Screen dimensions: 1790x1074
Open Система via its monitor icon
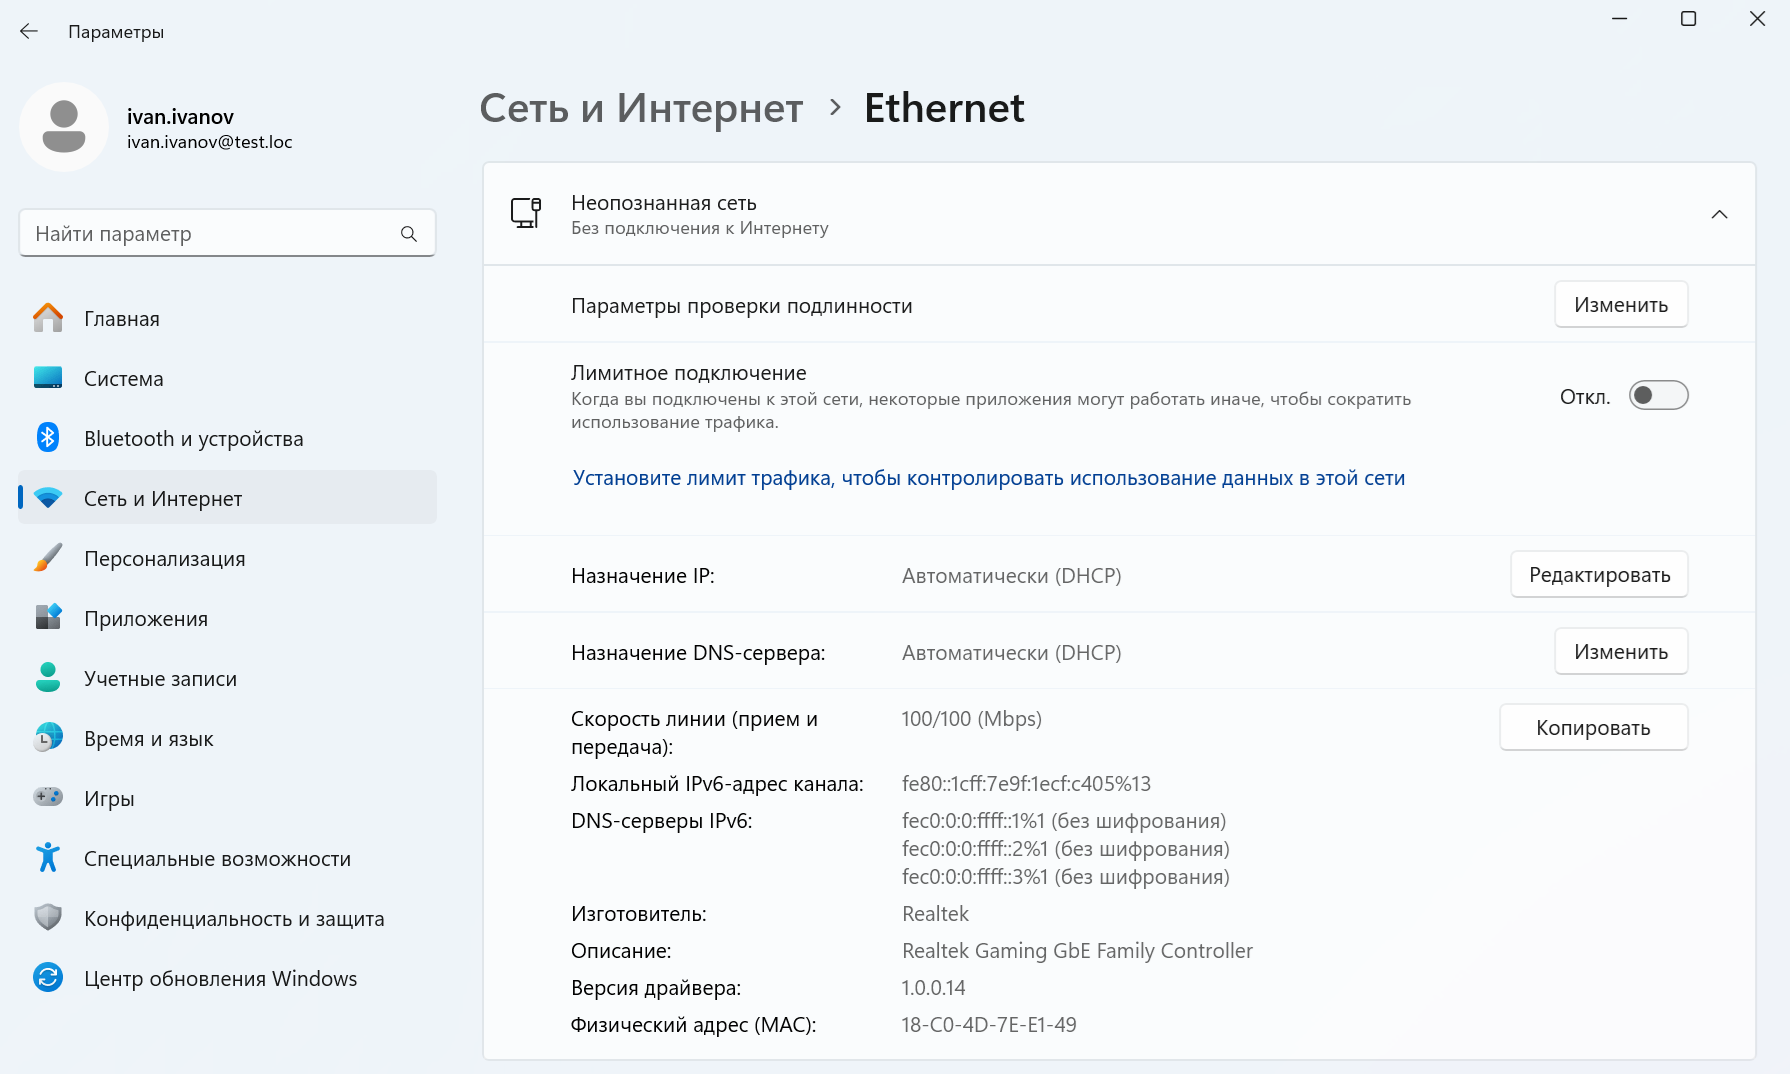47,378
